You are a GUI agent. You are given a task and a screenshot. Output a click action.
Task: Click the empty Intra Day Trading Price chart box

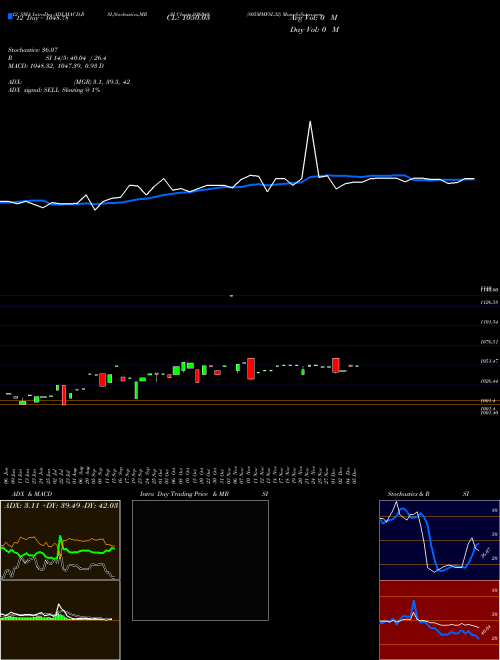pyautogui.click(x=200, y=560)
